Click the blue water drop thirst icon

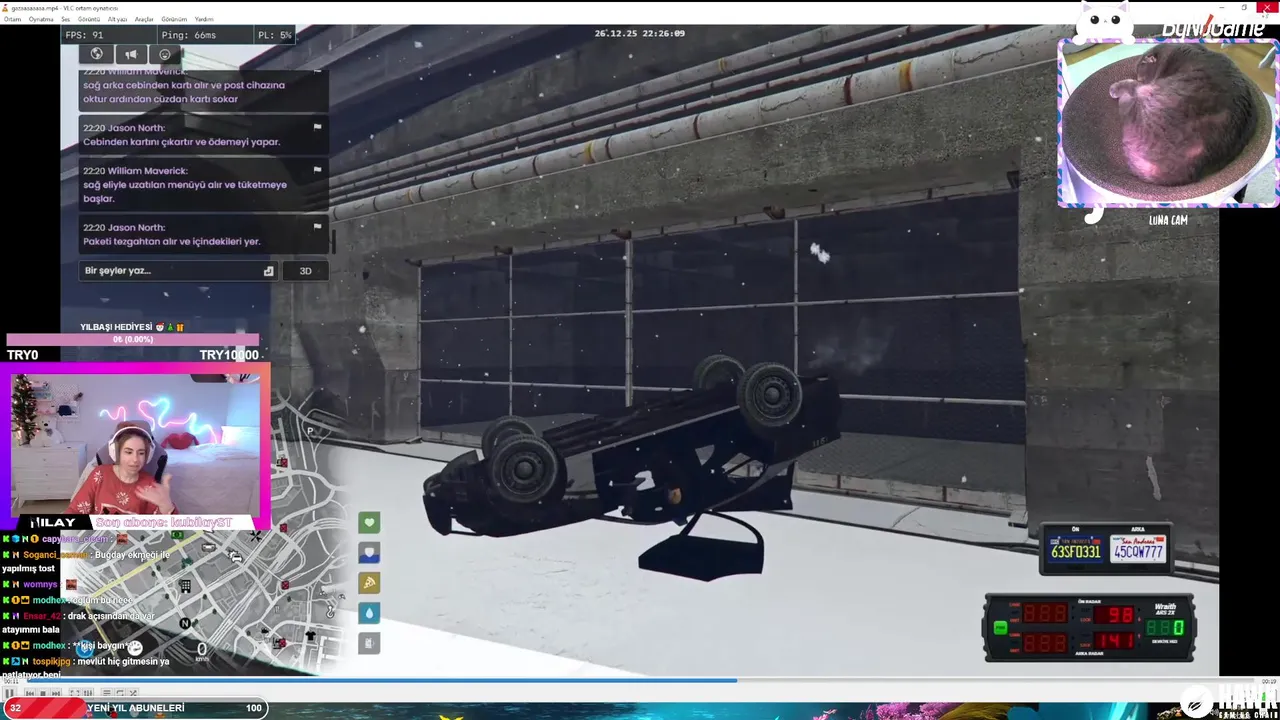(369, 613)
